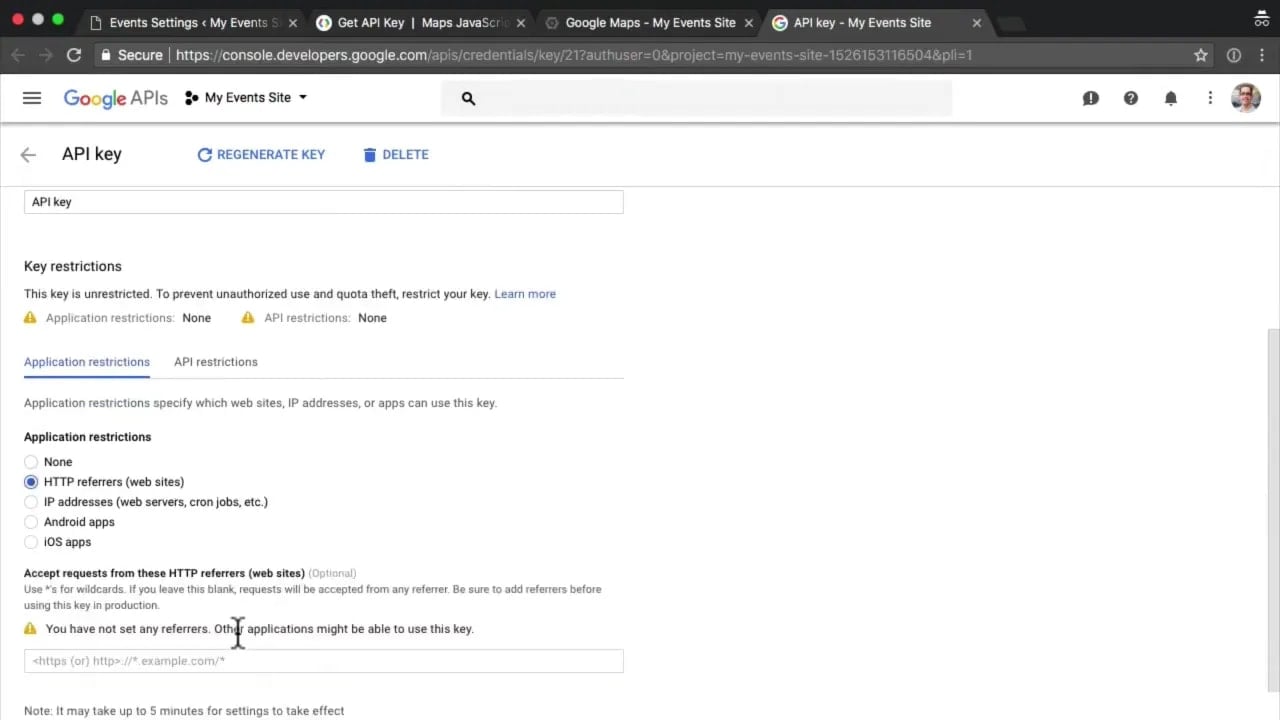Click the 'Key restrictions' heading
The image size is (1280, 720).
pos(73,266)
